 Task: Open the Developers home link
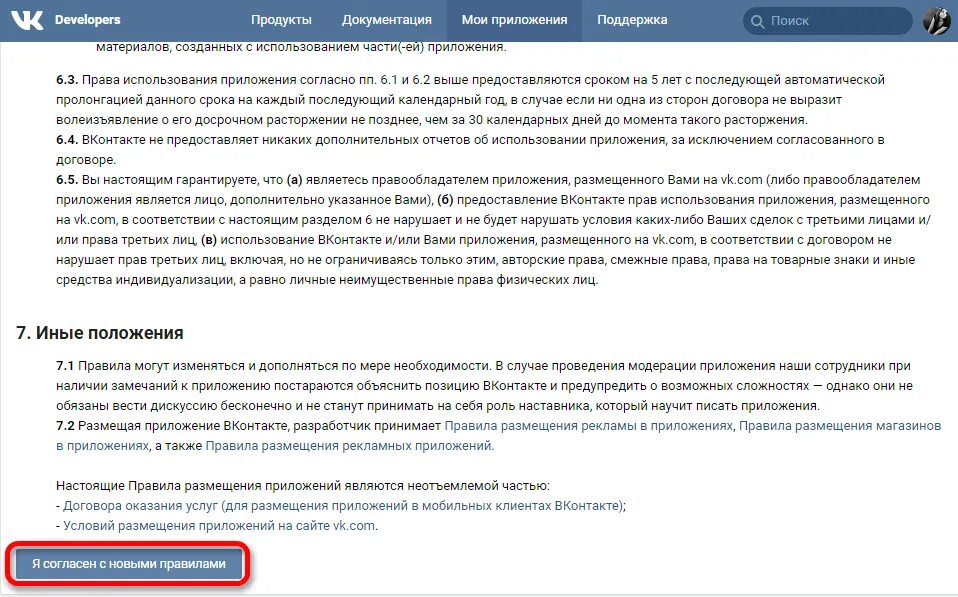click(87, 20)
